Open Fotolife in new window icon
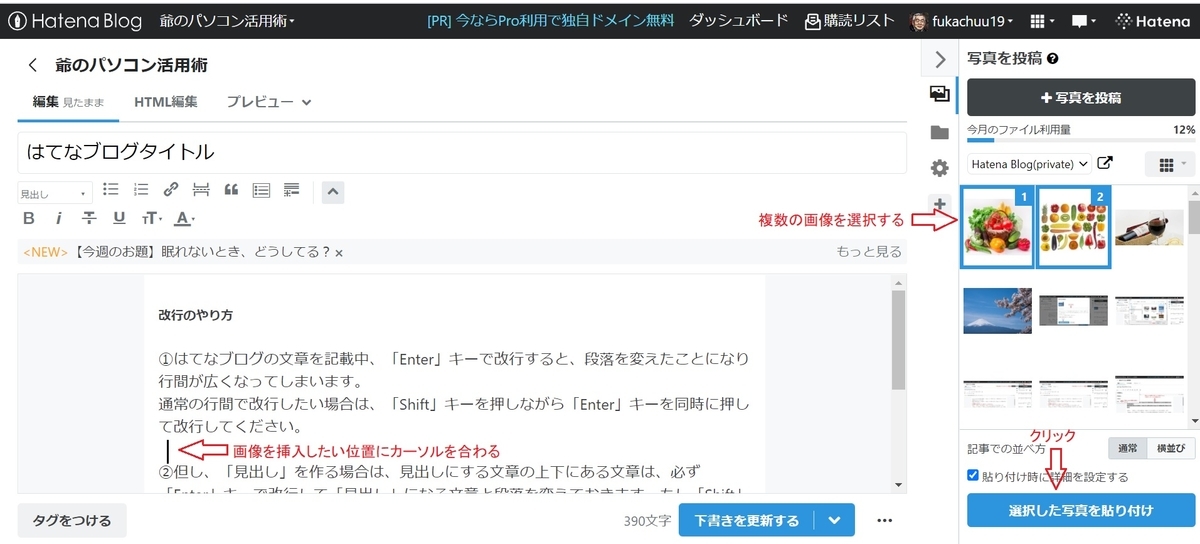Viewport: 1200px width, 544px height. click(1105, 164)
